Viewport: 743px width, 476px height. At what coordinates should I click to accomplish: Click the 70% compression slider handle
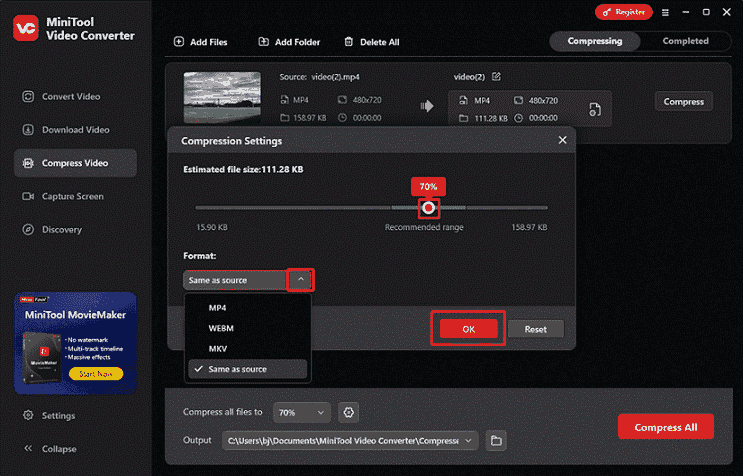point(428,207)
